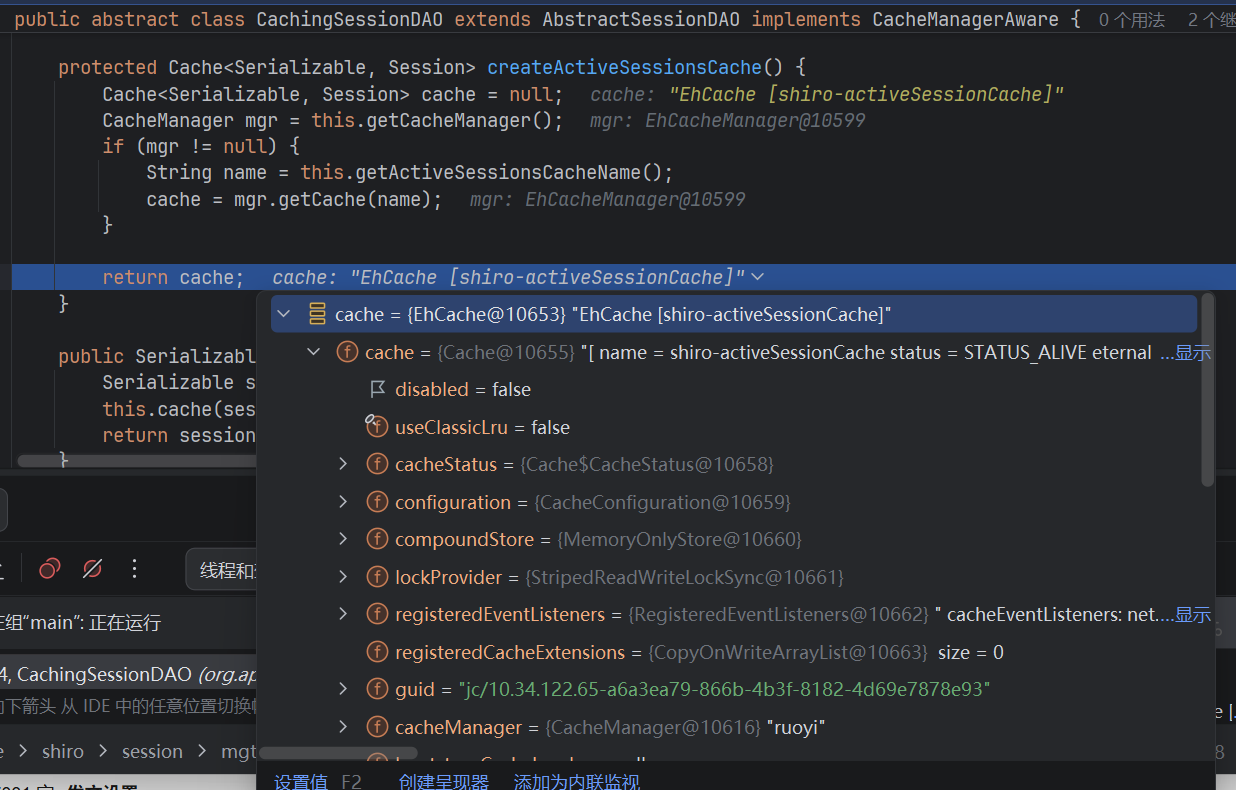Expand the lockProvider field node

point(343,577)
